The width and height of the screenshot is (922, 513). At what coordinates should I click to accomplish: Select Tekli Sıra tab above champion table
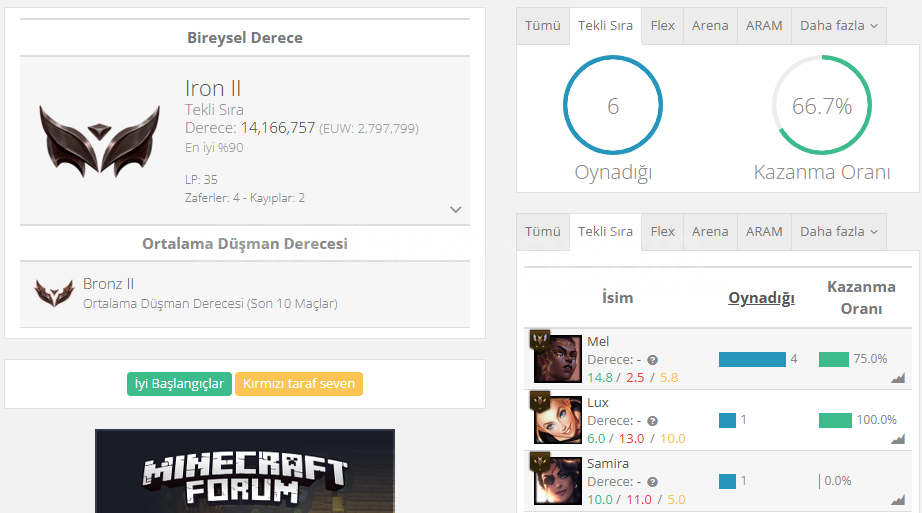[605, 232]
